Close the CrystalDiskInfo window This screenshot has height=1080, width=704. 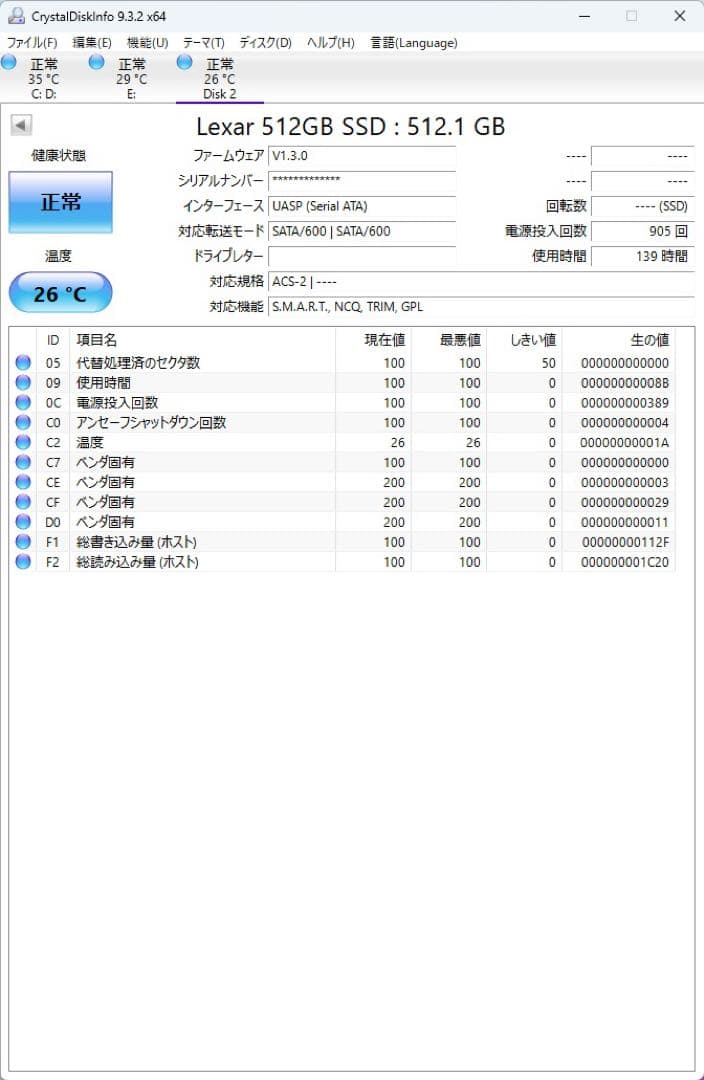point(679,16)
